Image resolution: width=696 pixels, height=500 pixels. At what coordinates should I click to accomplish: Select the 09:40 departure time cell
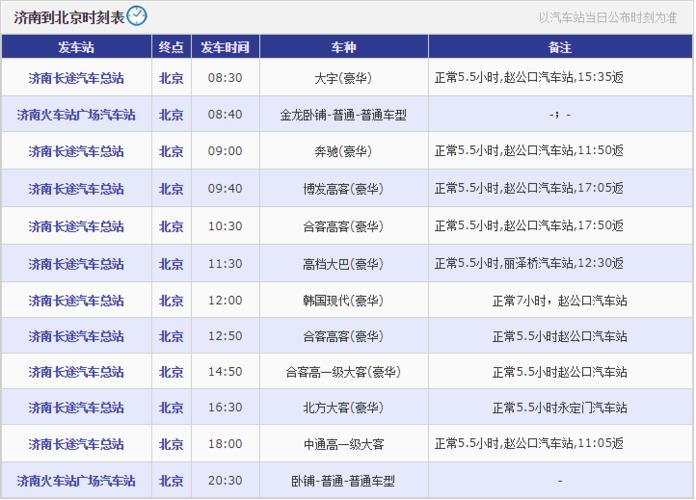click(225, 188)
